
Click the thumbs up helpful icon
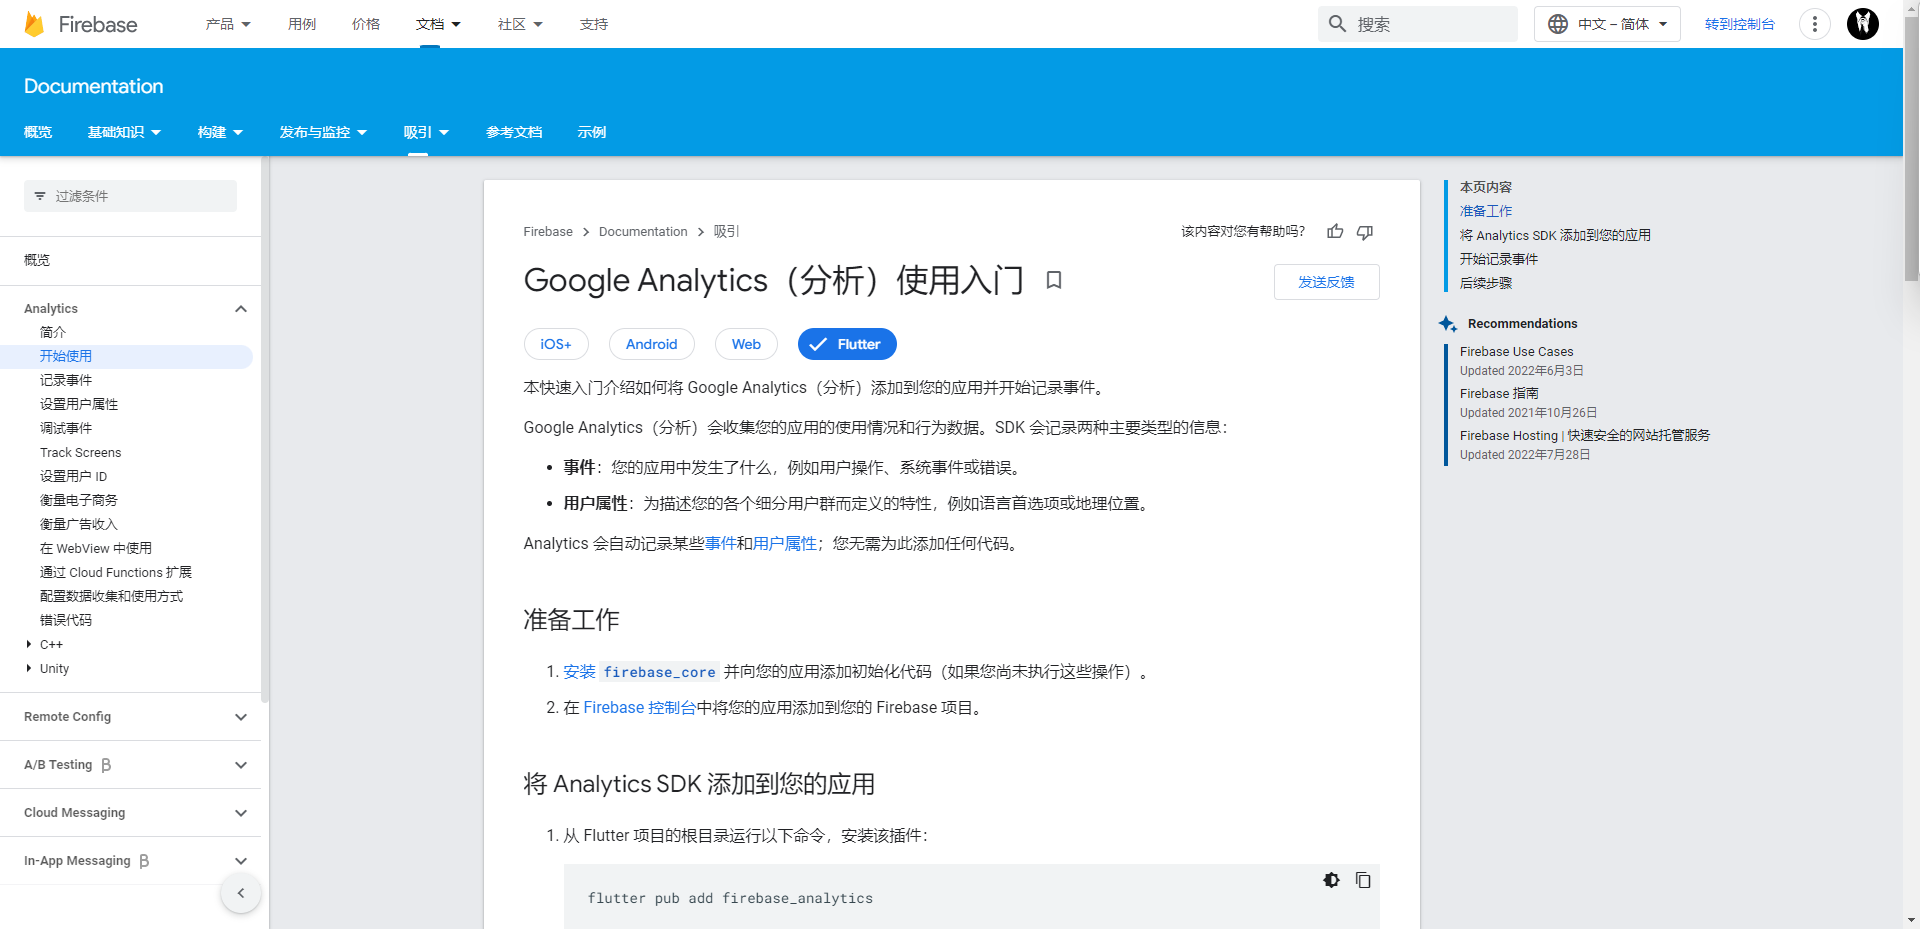tap(1335, 232)
